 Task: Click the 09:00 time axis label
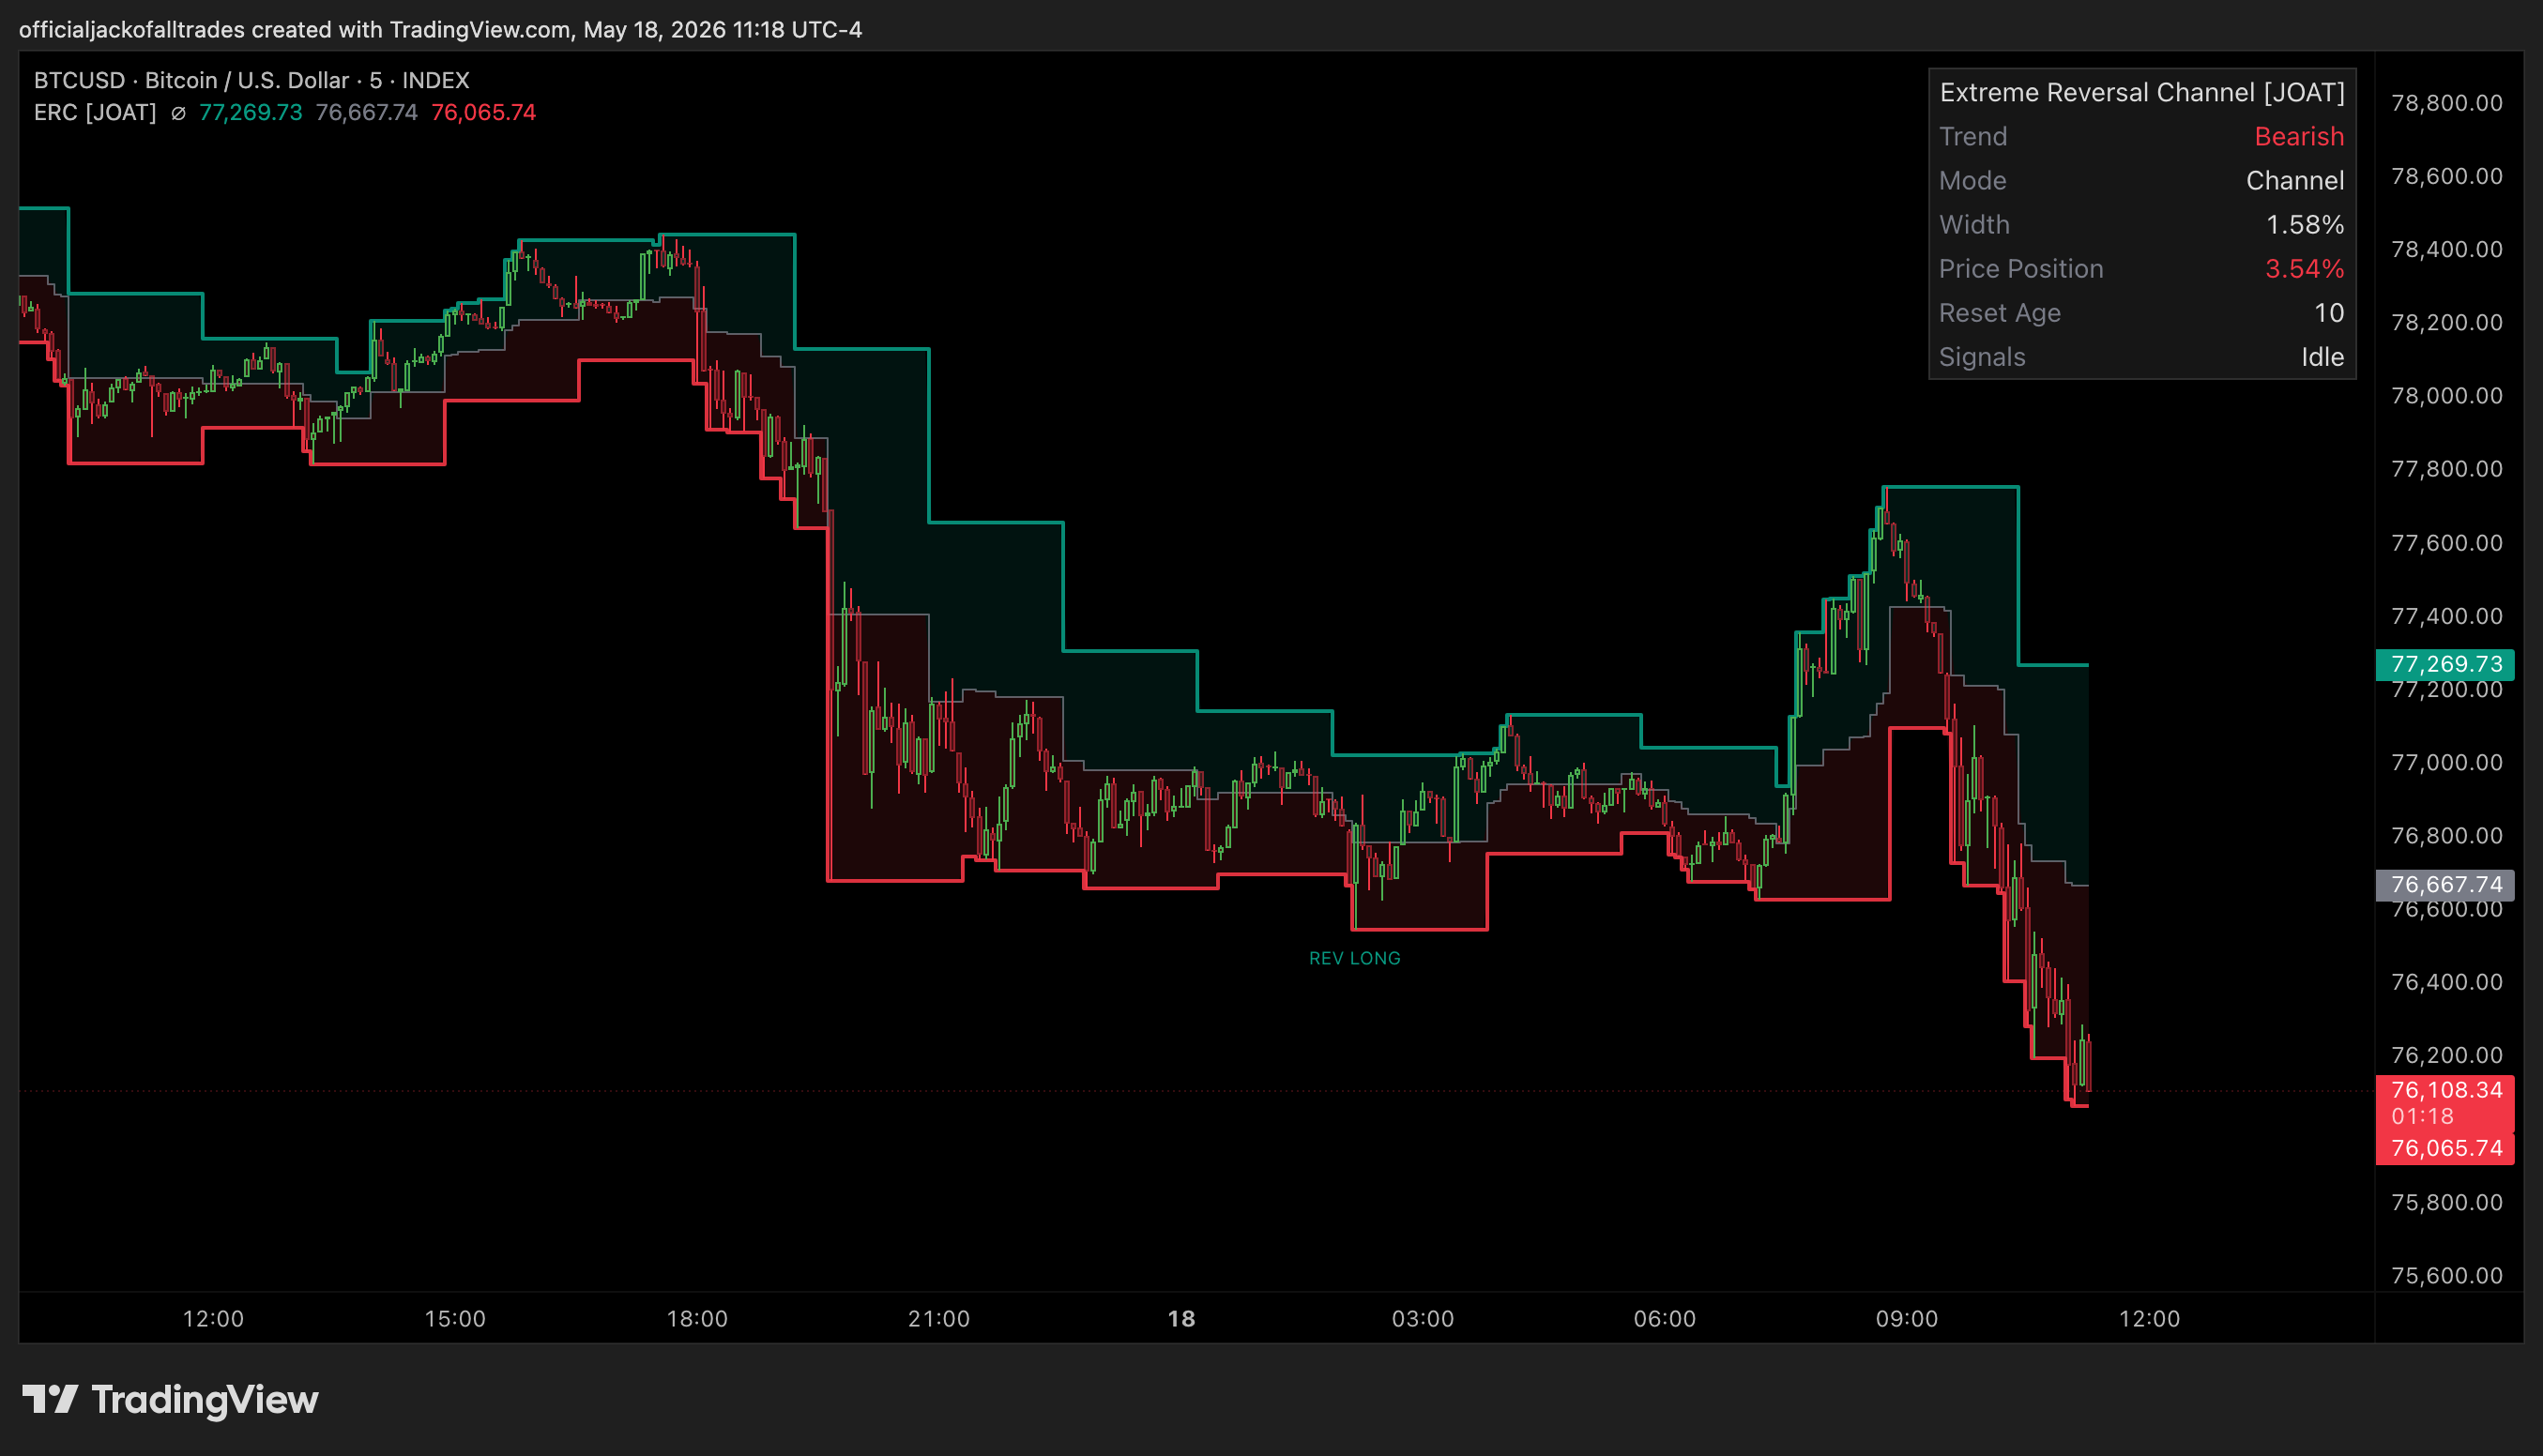click(x=1907, y=1319)
